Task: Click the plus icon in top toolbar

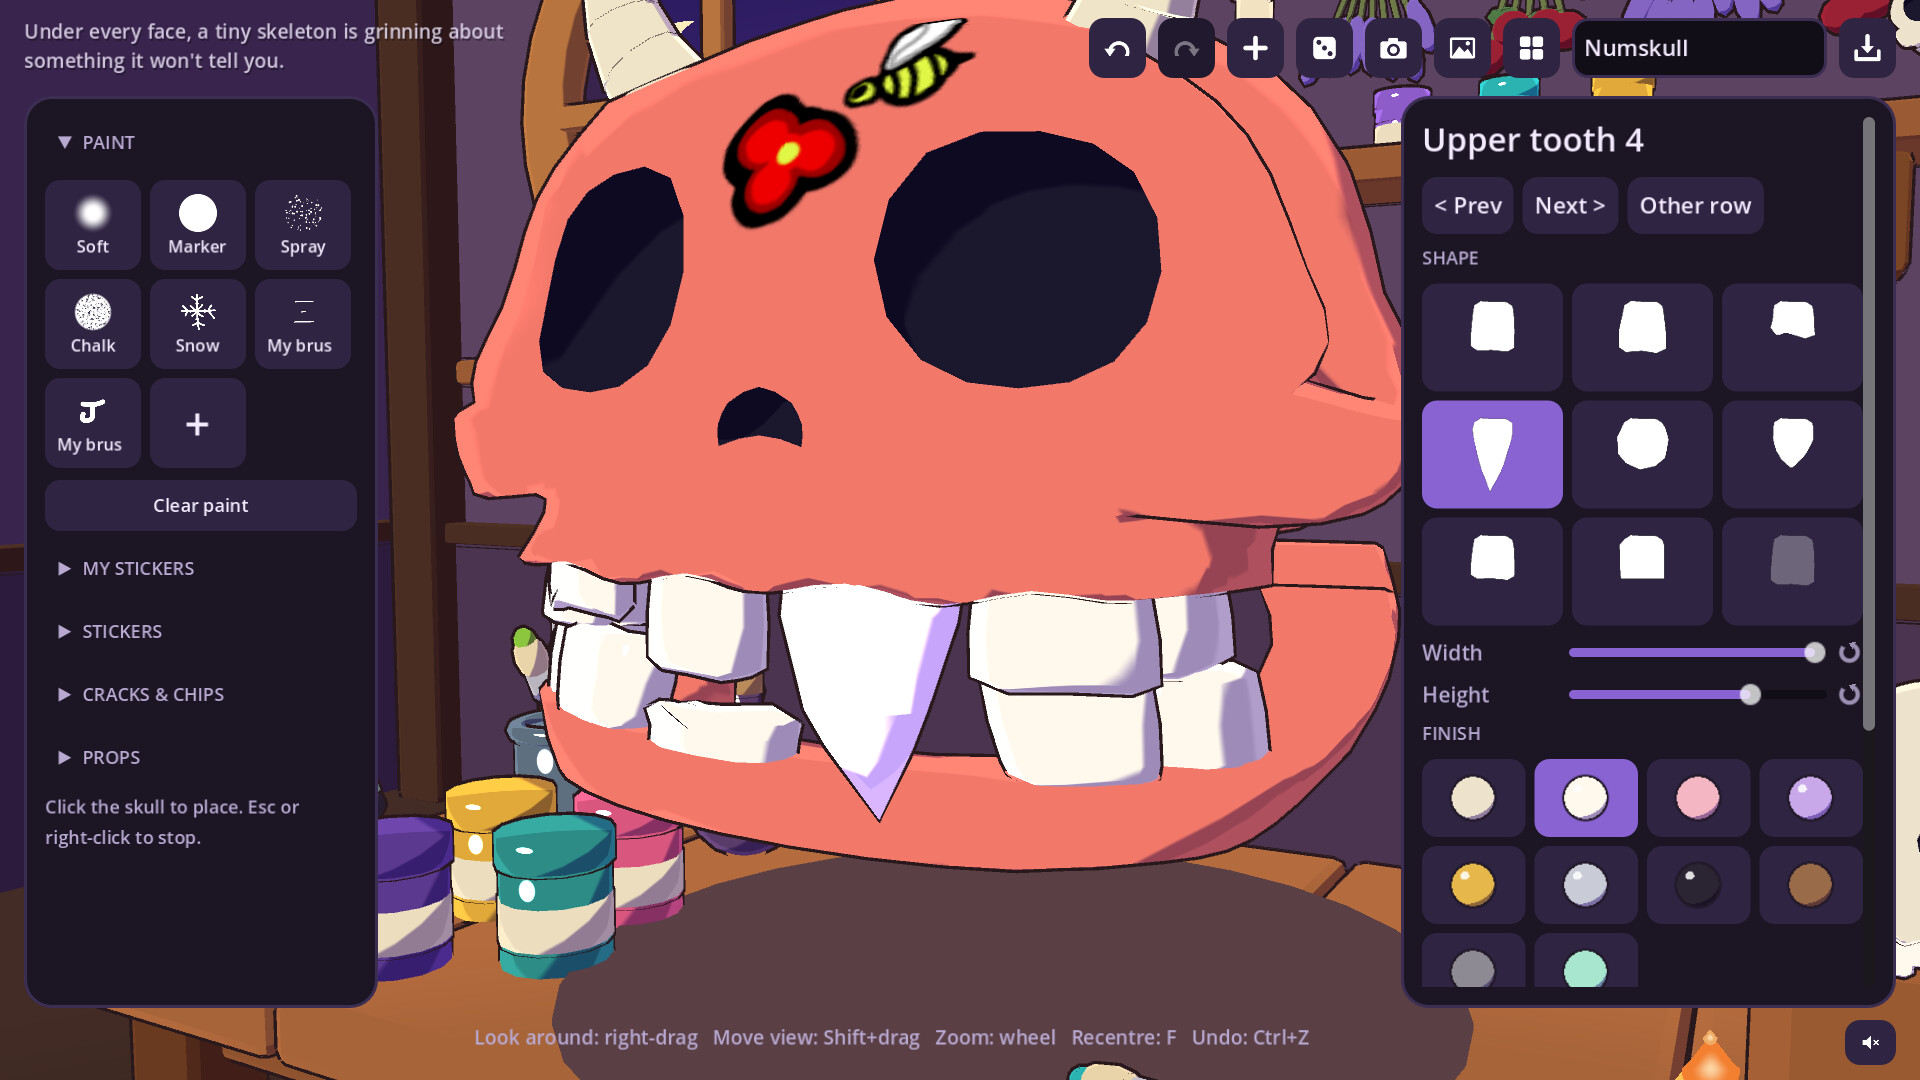Action: (1255, 48)
